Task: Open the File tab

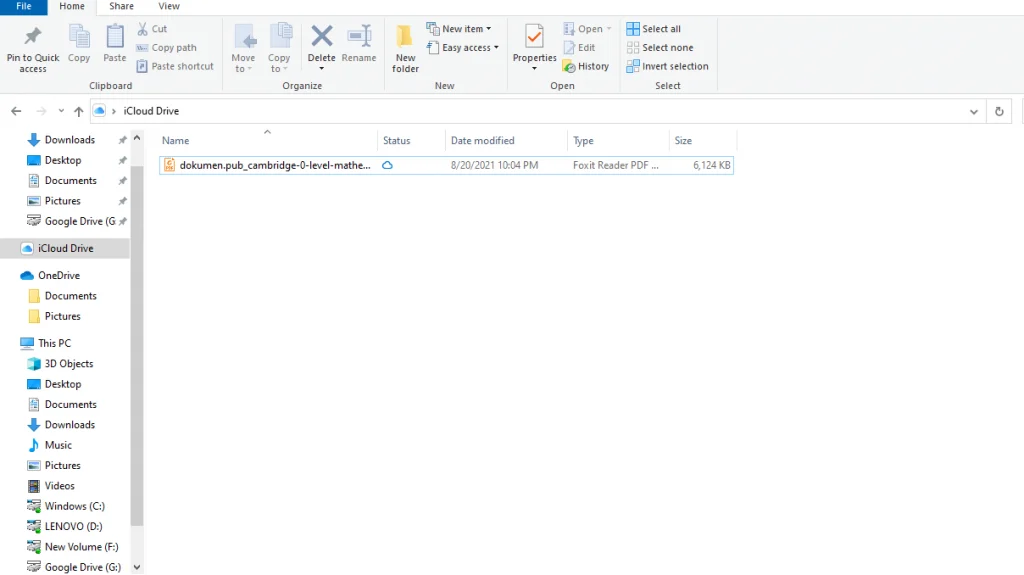Action: (x=24, y=7)
